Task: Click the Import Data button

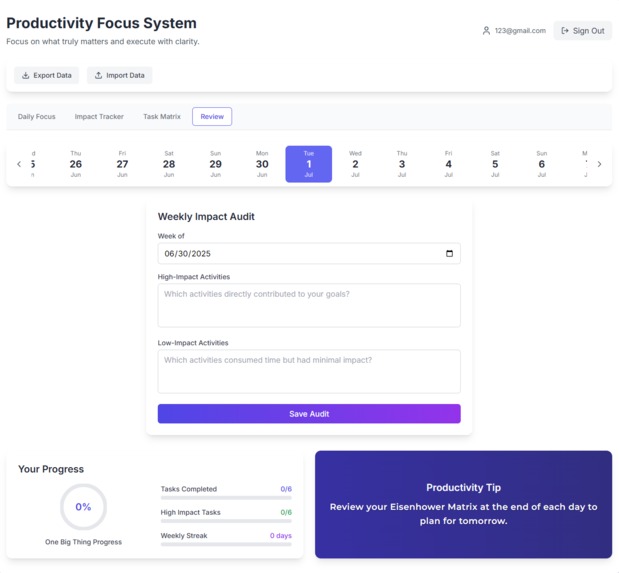Action: coord(120,75)
